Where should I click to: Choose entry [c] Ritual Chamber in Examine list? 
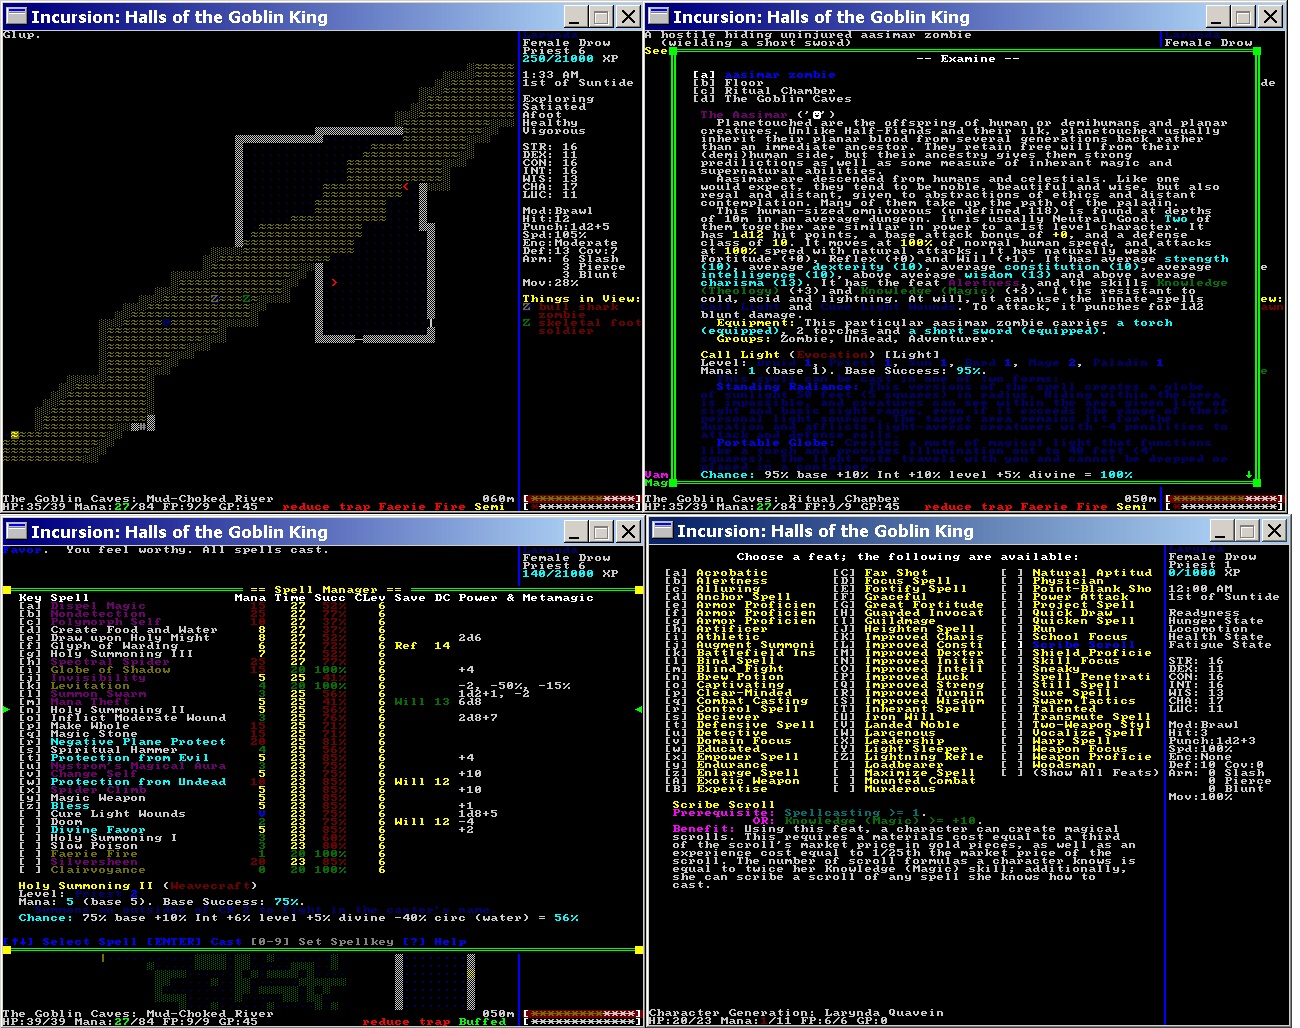point(765,91)
